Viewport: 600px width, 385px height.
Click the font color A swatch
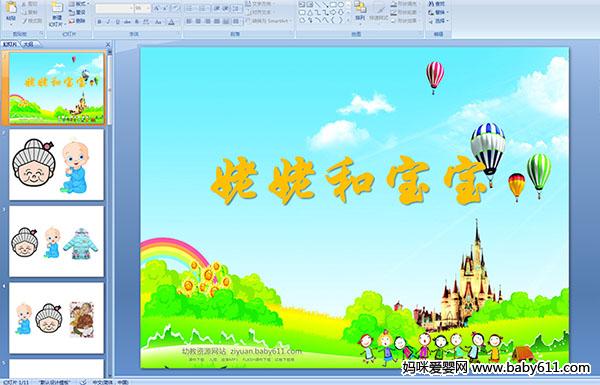[x=171, y=22]
